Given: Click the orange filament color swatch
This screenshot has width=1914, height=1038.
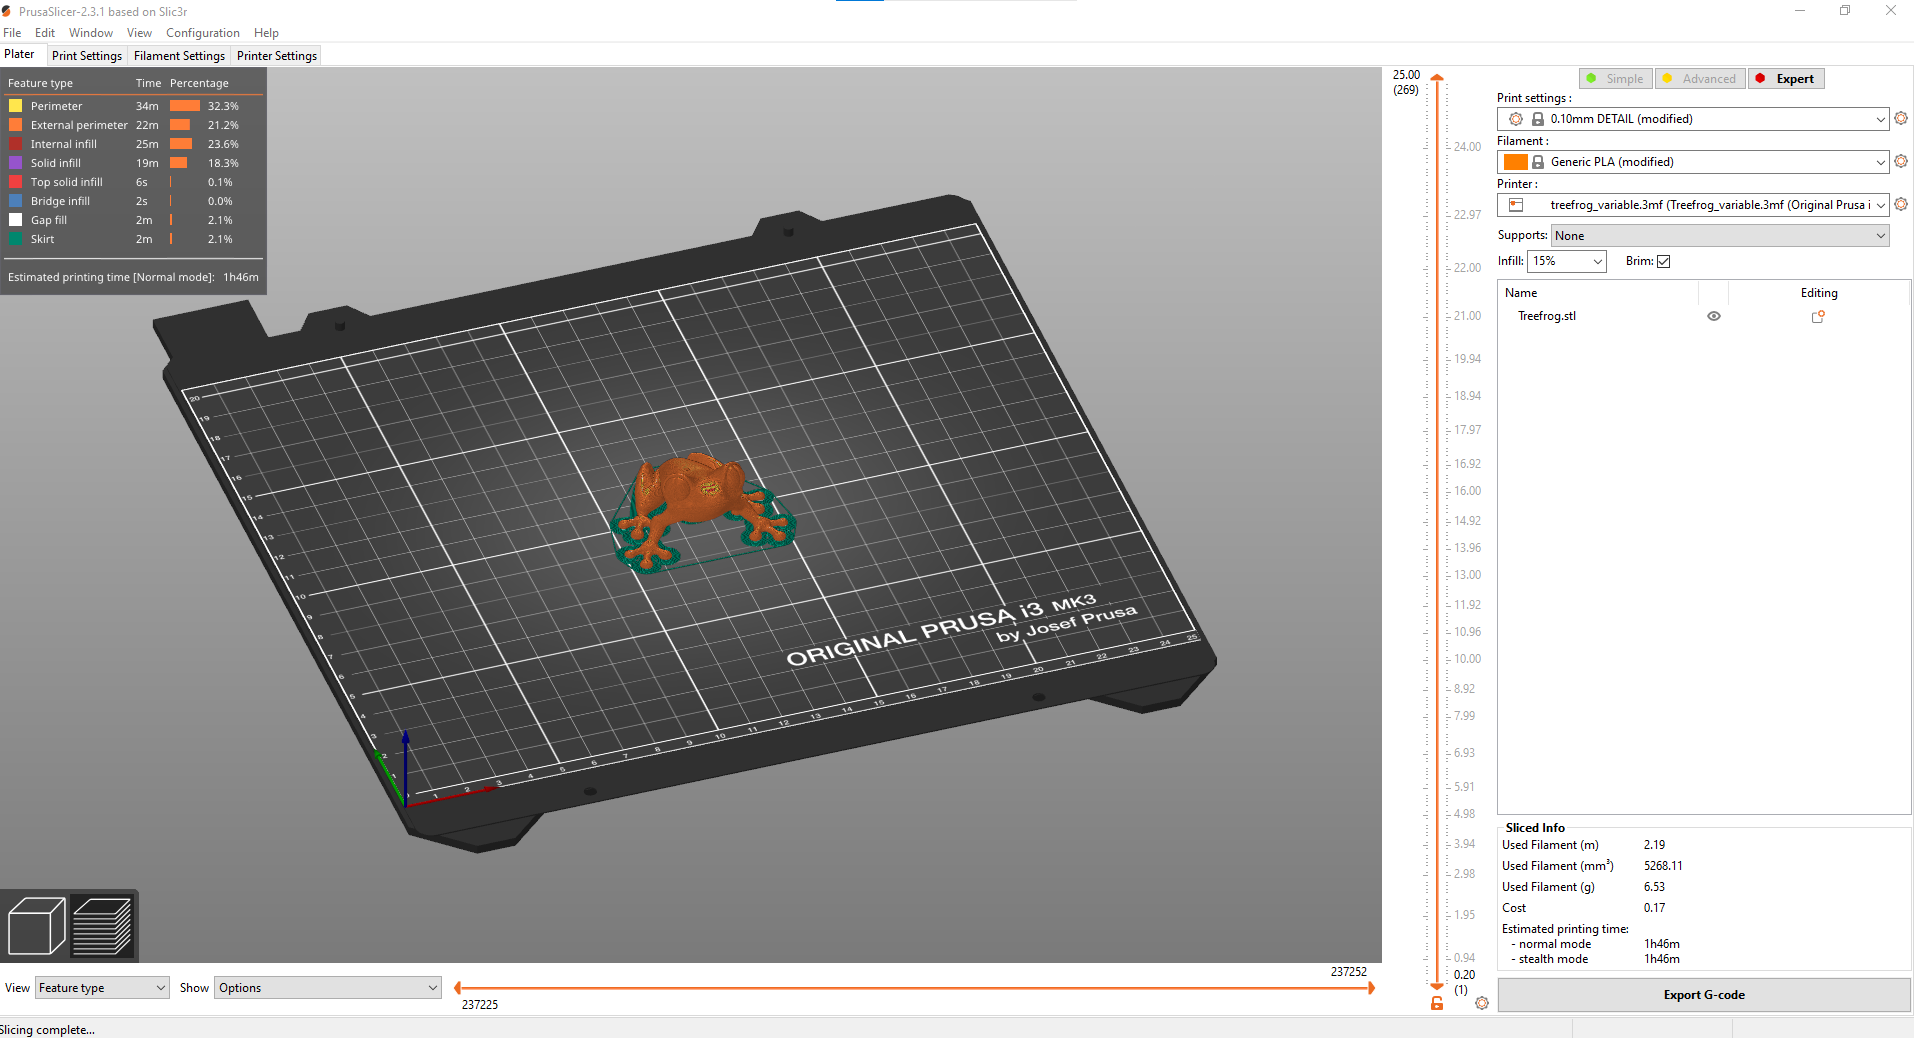Looking at the screenshot, I should pyautogui.click(x=1516, y=162).
